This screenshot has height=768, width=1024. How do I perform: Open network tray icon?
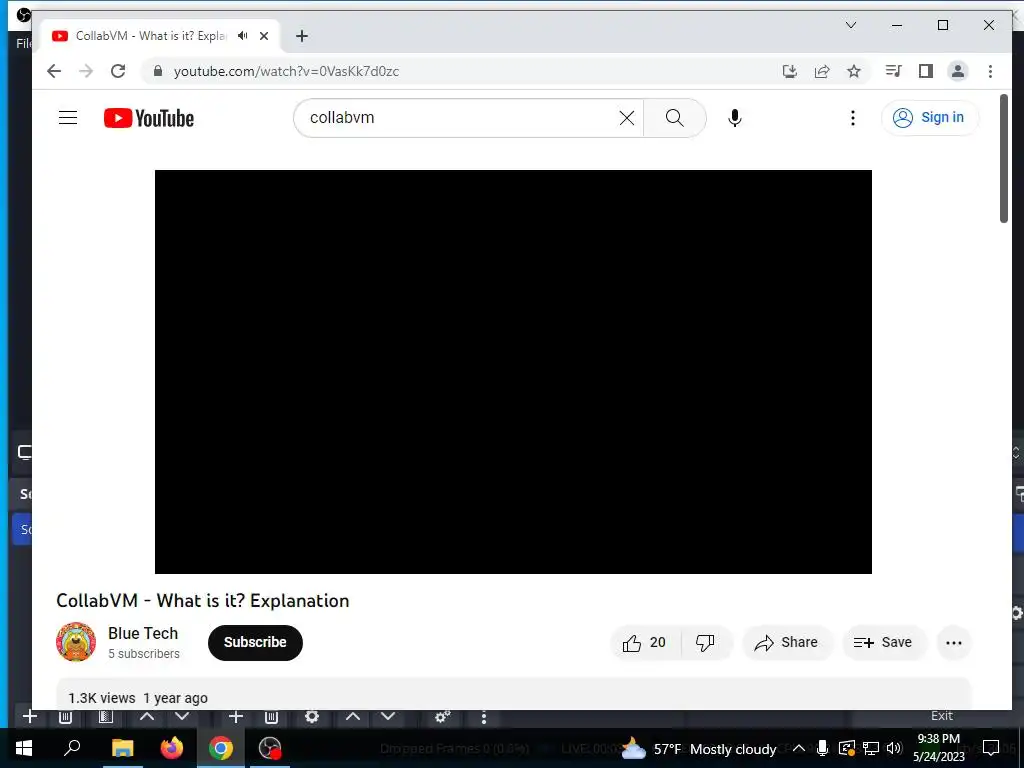pos(871,748)
